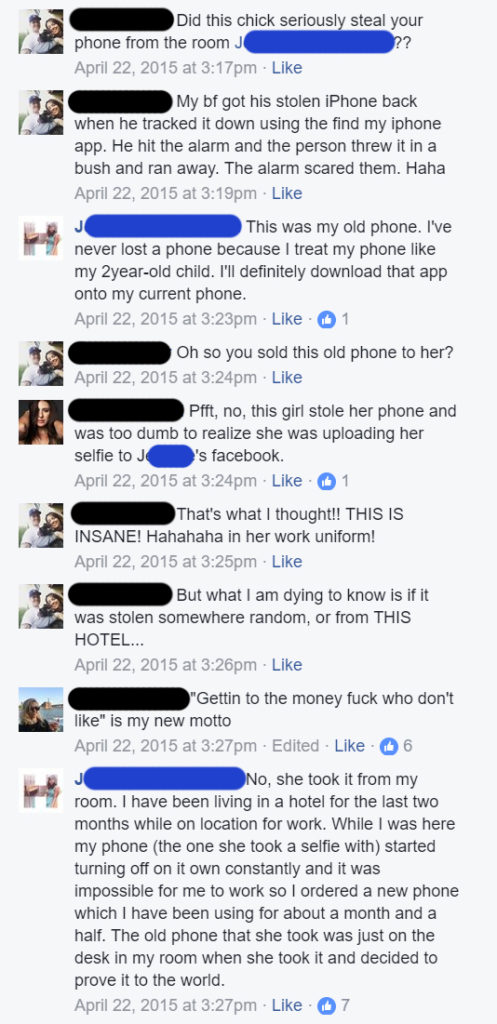This screenshot has width=497, height=1024.
Task: Click thumbs-up icon on 3:24pm 'Pfft' comment
Action: (x=326, y=481)
